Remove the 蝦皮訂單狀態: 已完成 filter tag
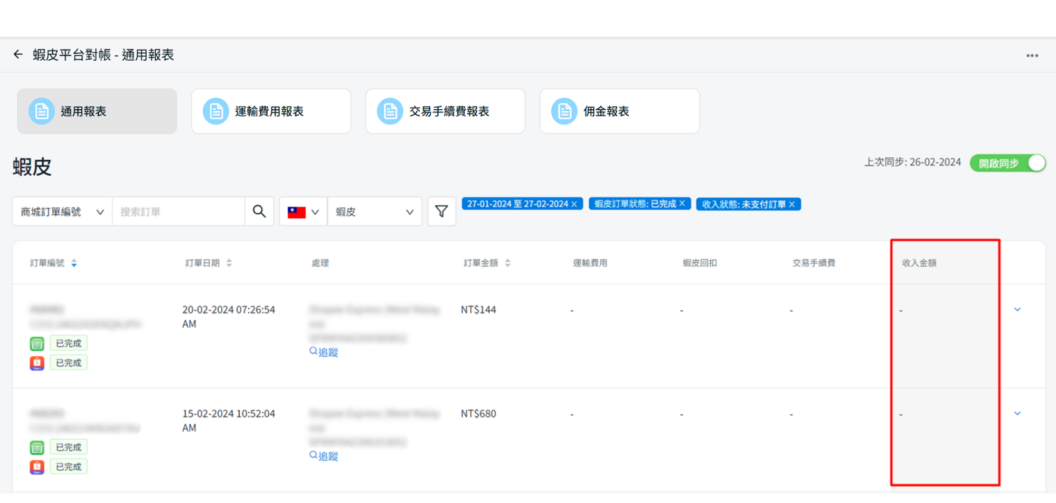1056x503 pixels. [x=684, y=204]
